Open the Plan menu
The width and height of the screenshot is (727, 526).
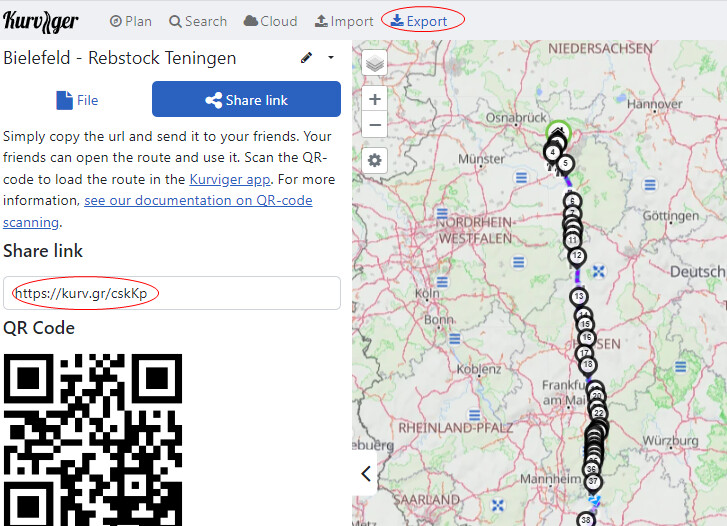pyautogui.click(x=130, y=21)
